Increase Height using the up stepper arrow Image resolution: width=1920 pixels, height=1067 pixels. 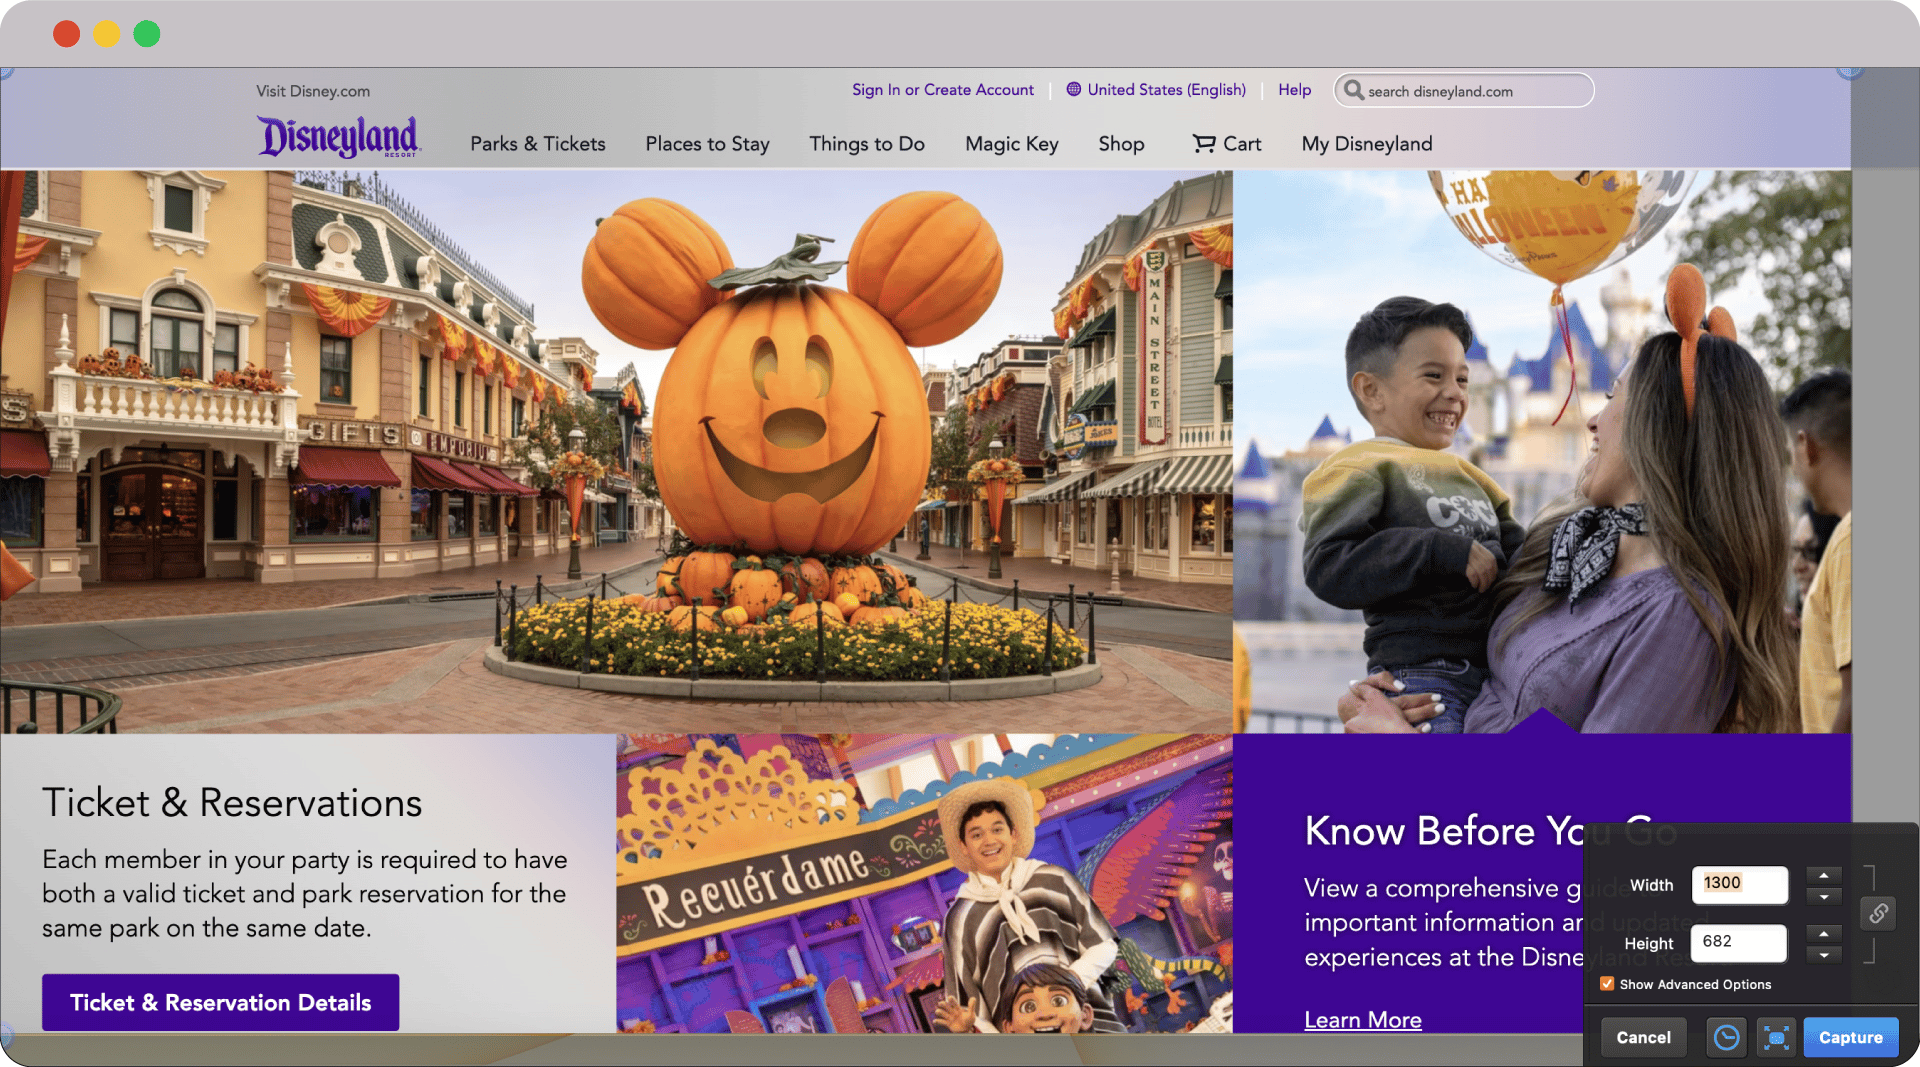tap(1824, 933)
